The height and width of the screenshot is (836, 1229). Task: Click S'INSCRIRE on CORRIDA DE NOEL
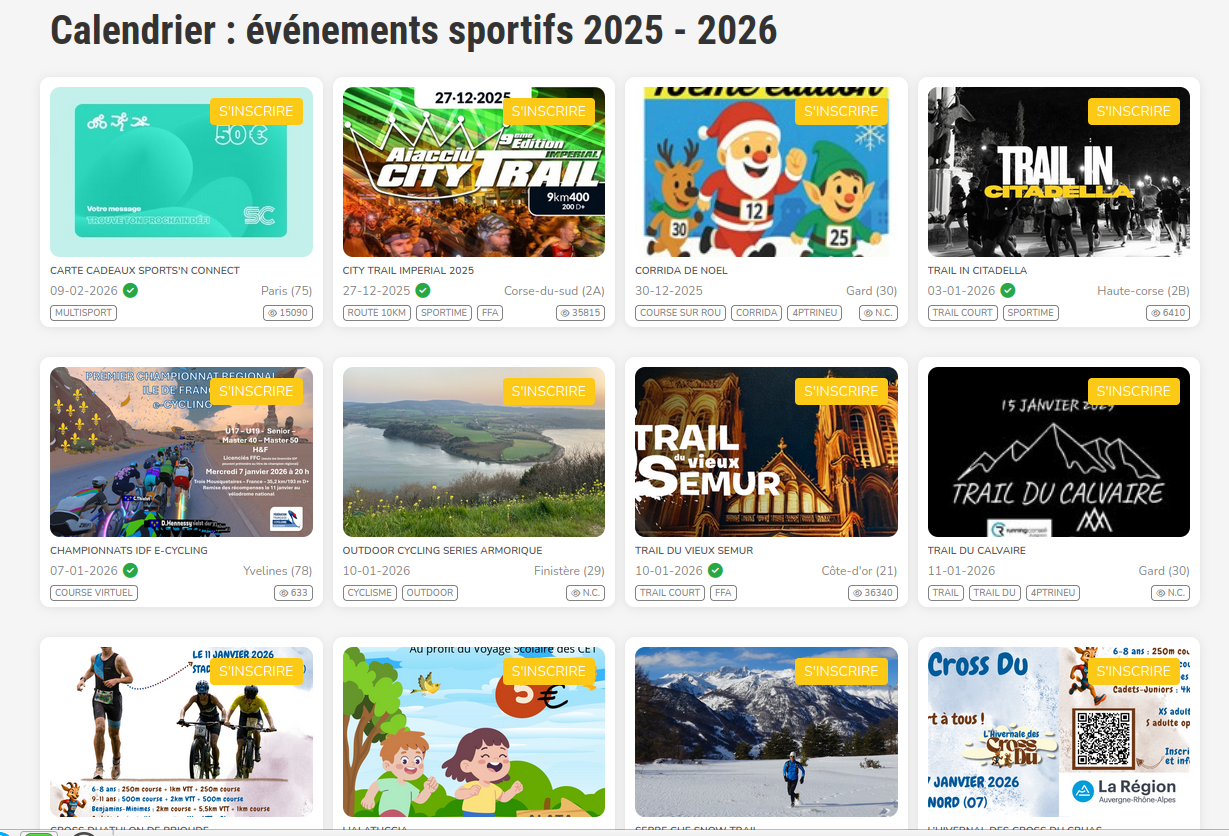coord(841,111)
